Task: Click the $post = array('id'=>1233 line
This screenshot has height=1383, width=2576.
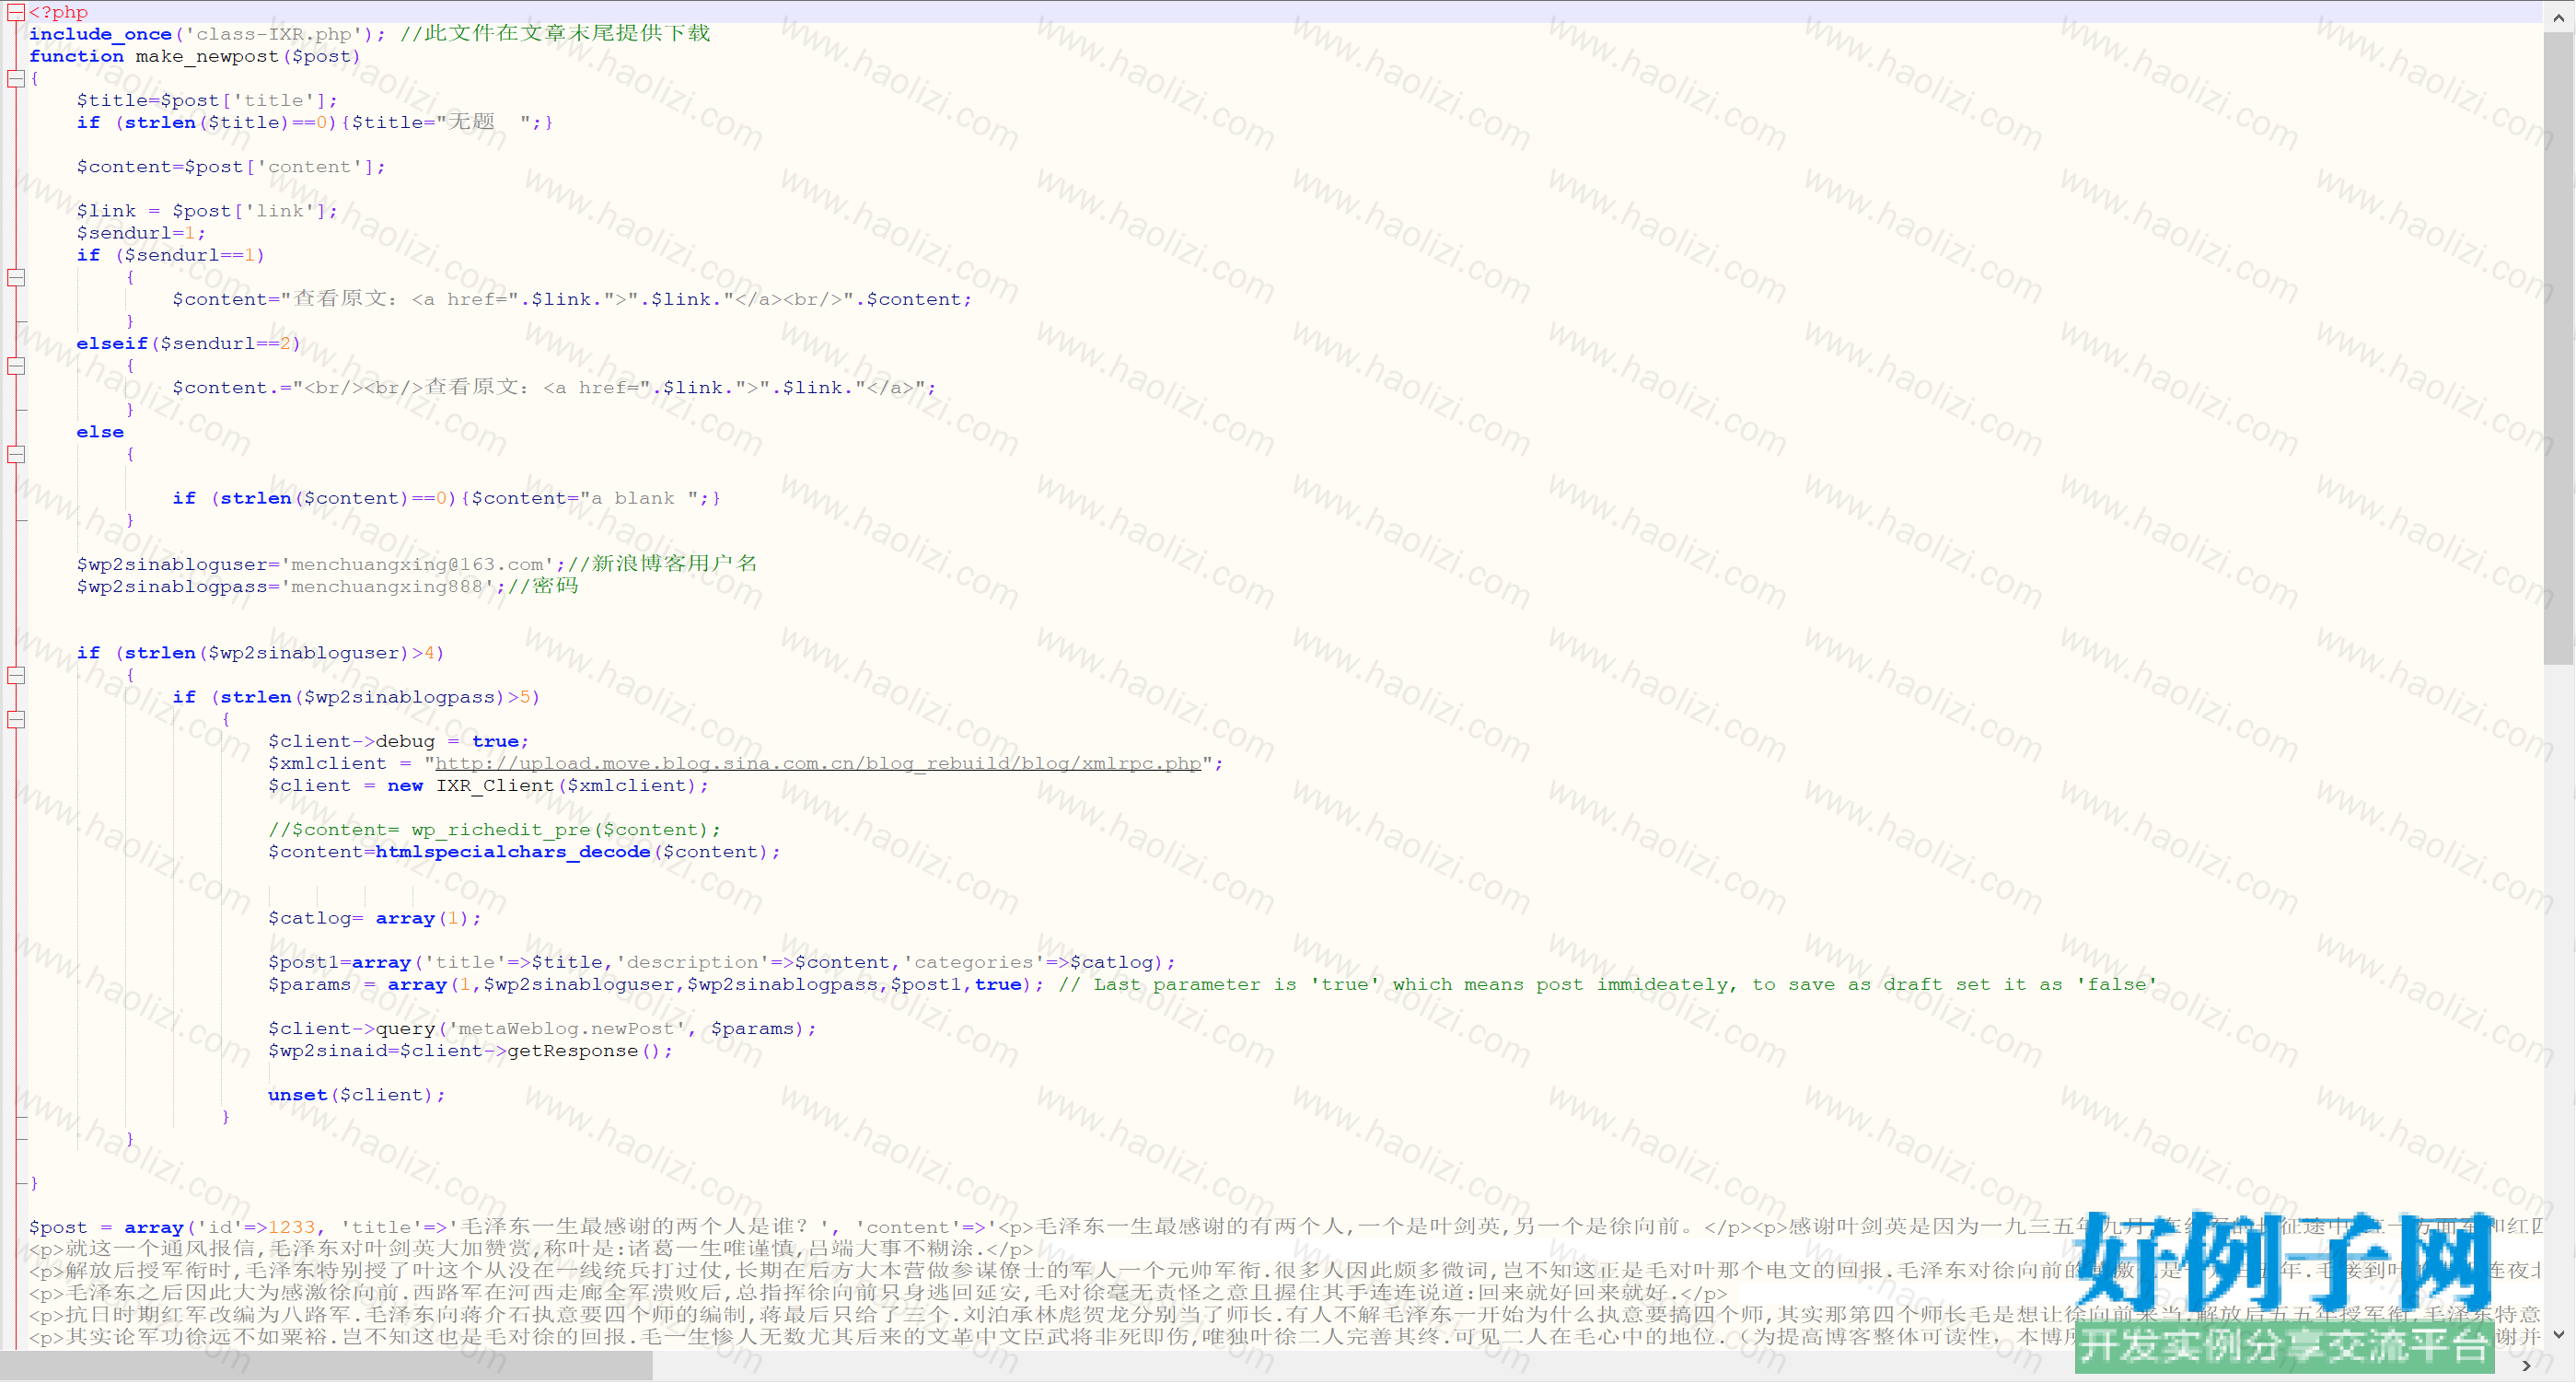Action: click(x=1285, y=1227)
